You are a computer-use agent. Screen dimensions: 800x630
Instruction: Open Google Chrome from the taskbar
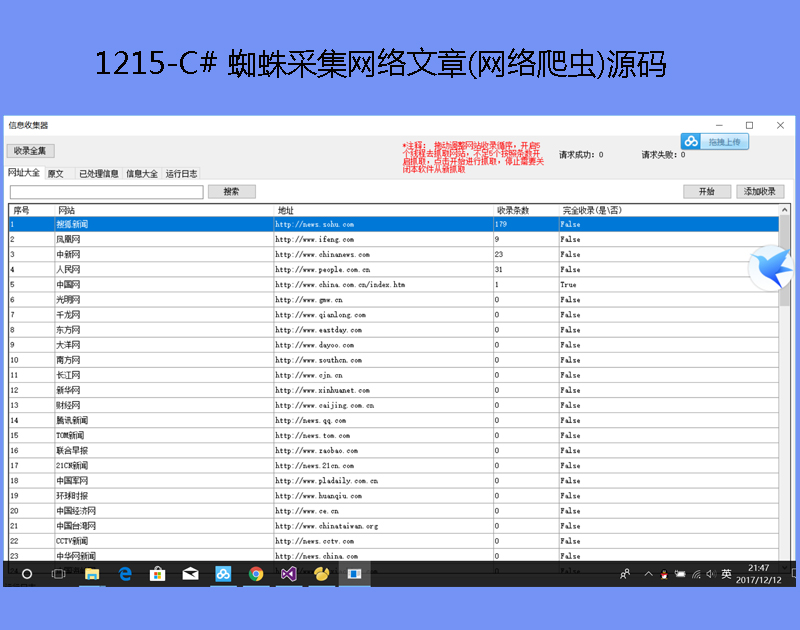pyautogui.click(x=256, y=574)
